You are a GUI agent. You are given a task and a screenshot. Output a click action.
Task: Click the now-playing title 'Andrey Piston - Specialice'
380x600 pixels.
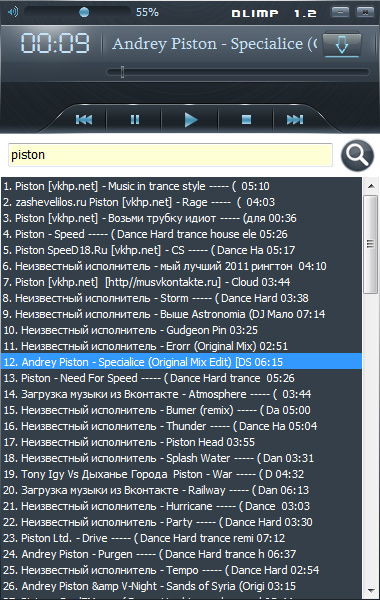click(215, 44)
